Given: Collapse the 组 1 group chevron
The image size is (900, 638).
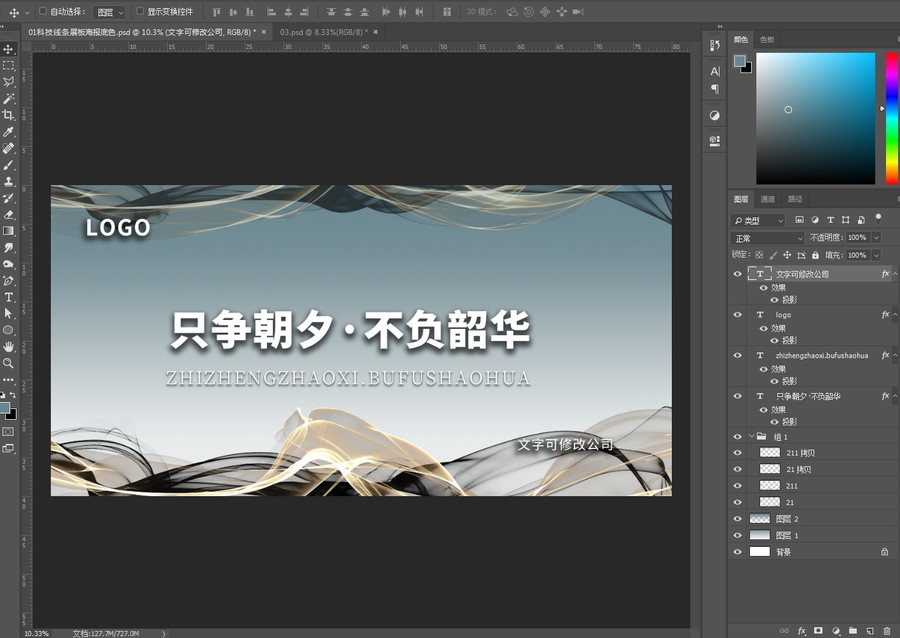Looking at the screenshot, I should tap(751, 437).
